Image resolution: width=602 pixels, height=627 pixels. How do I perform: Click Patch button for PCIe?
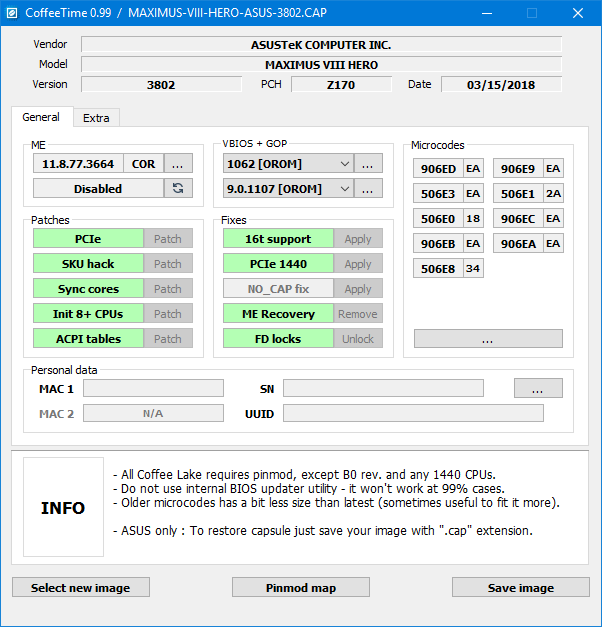[x=168, y=239]
